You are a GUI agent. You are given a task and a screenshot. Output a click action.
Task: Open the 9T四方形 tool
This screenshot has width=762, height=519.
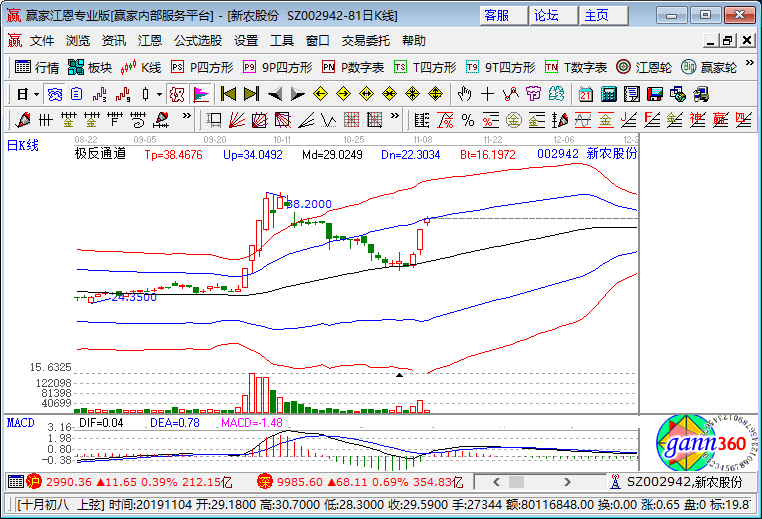click(x=501, y=67)
